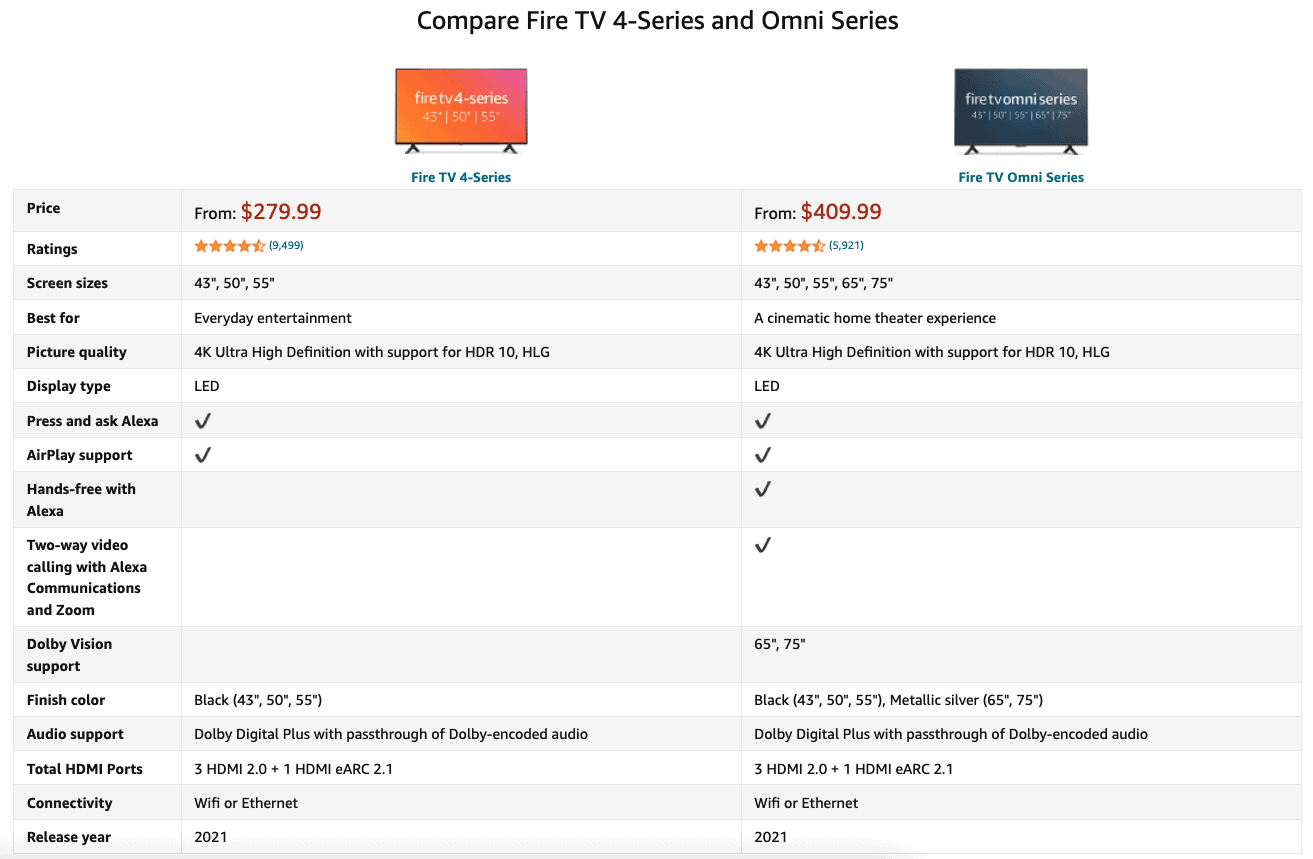1313x859 pixels.
Task: Click the Screen sizes row label
Action: pyautogui.click(x=67, y=283)
